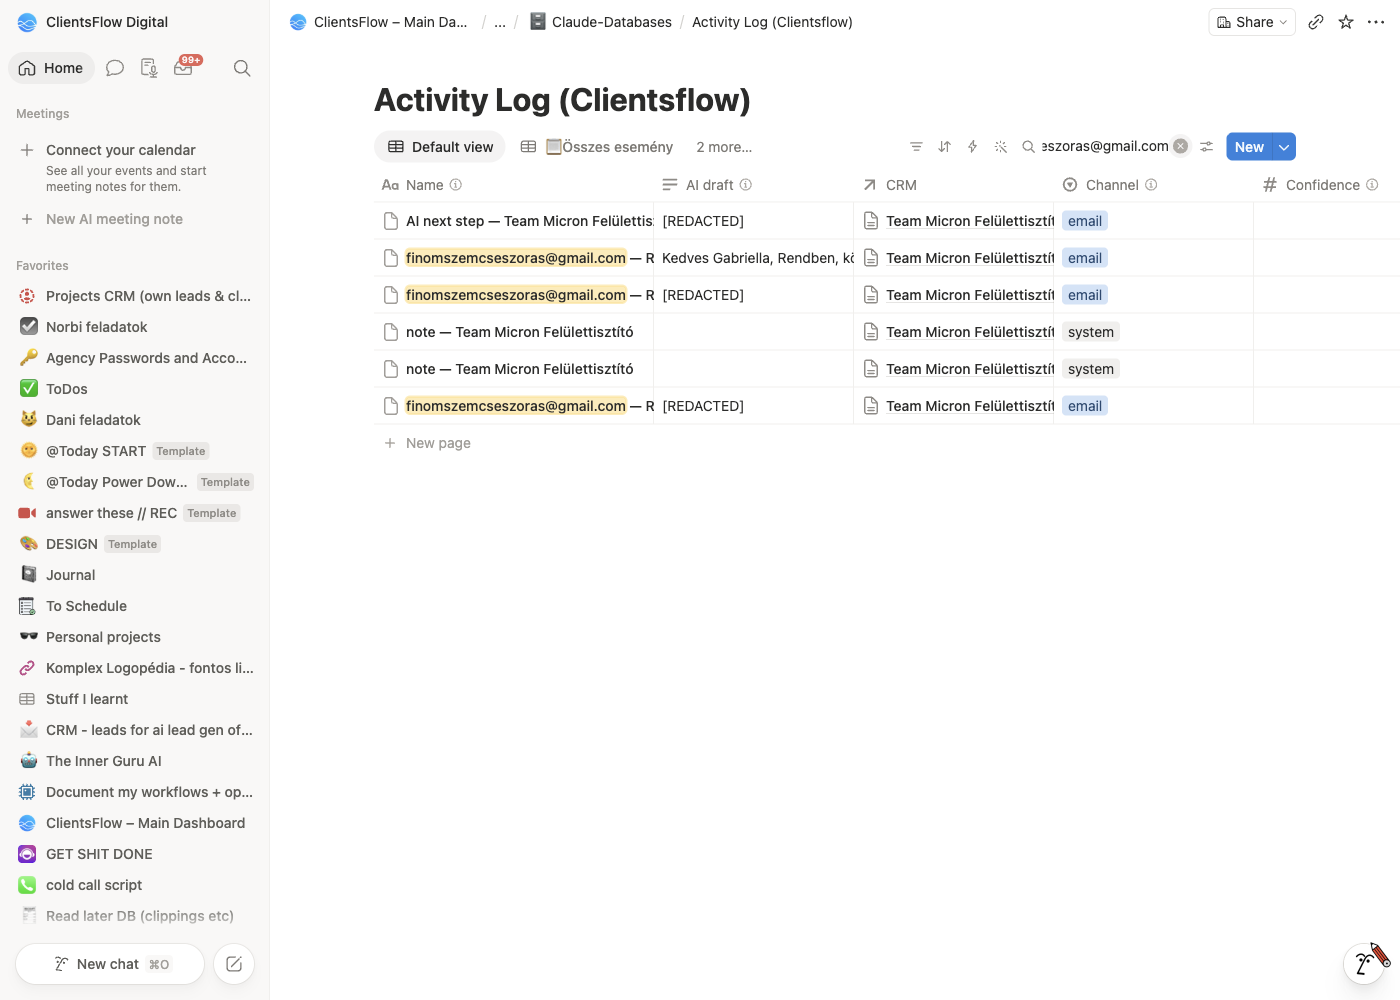Open the New button dropdown arrow

click(x=1284, y=147)
